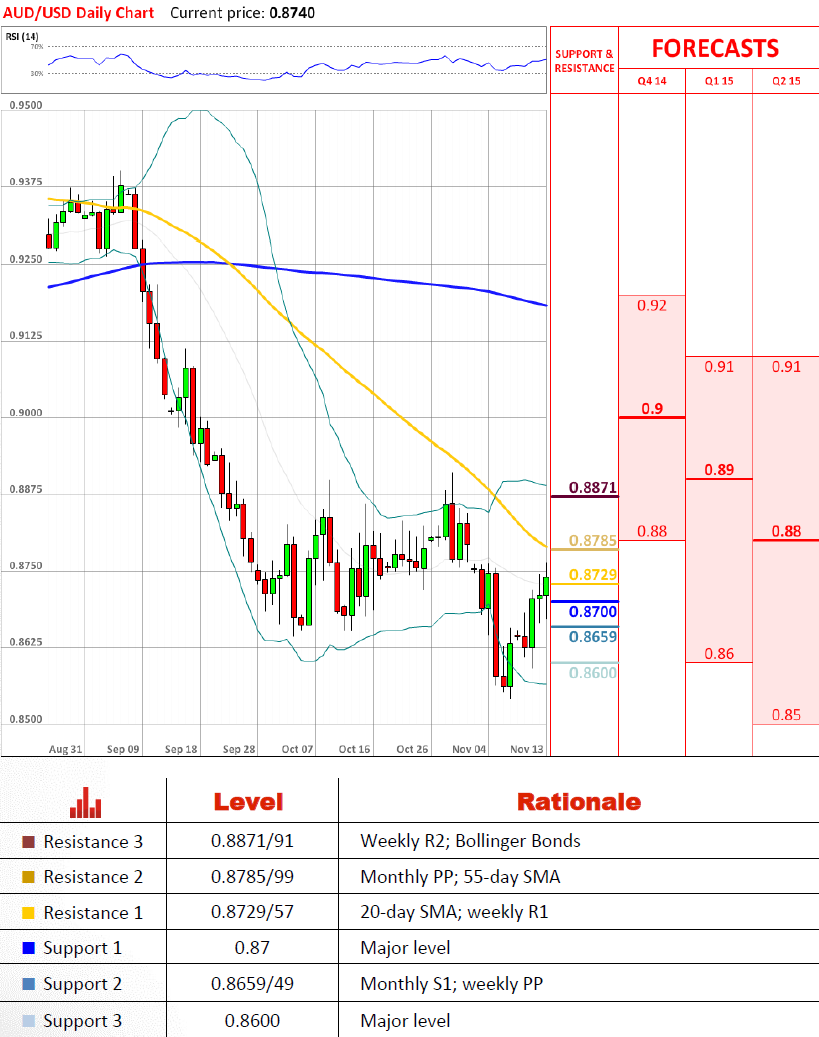Click the Support 3 light-blue color square
Image resolution: width=819 pixels, height=1037 pixels.
point(28,1020)
